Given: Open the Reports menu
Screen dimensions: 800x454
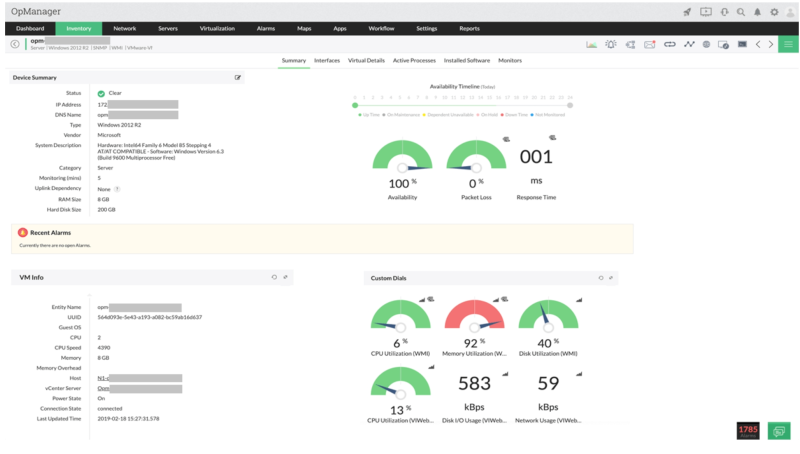Looking at the screenshot, I should coord(469,29).
